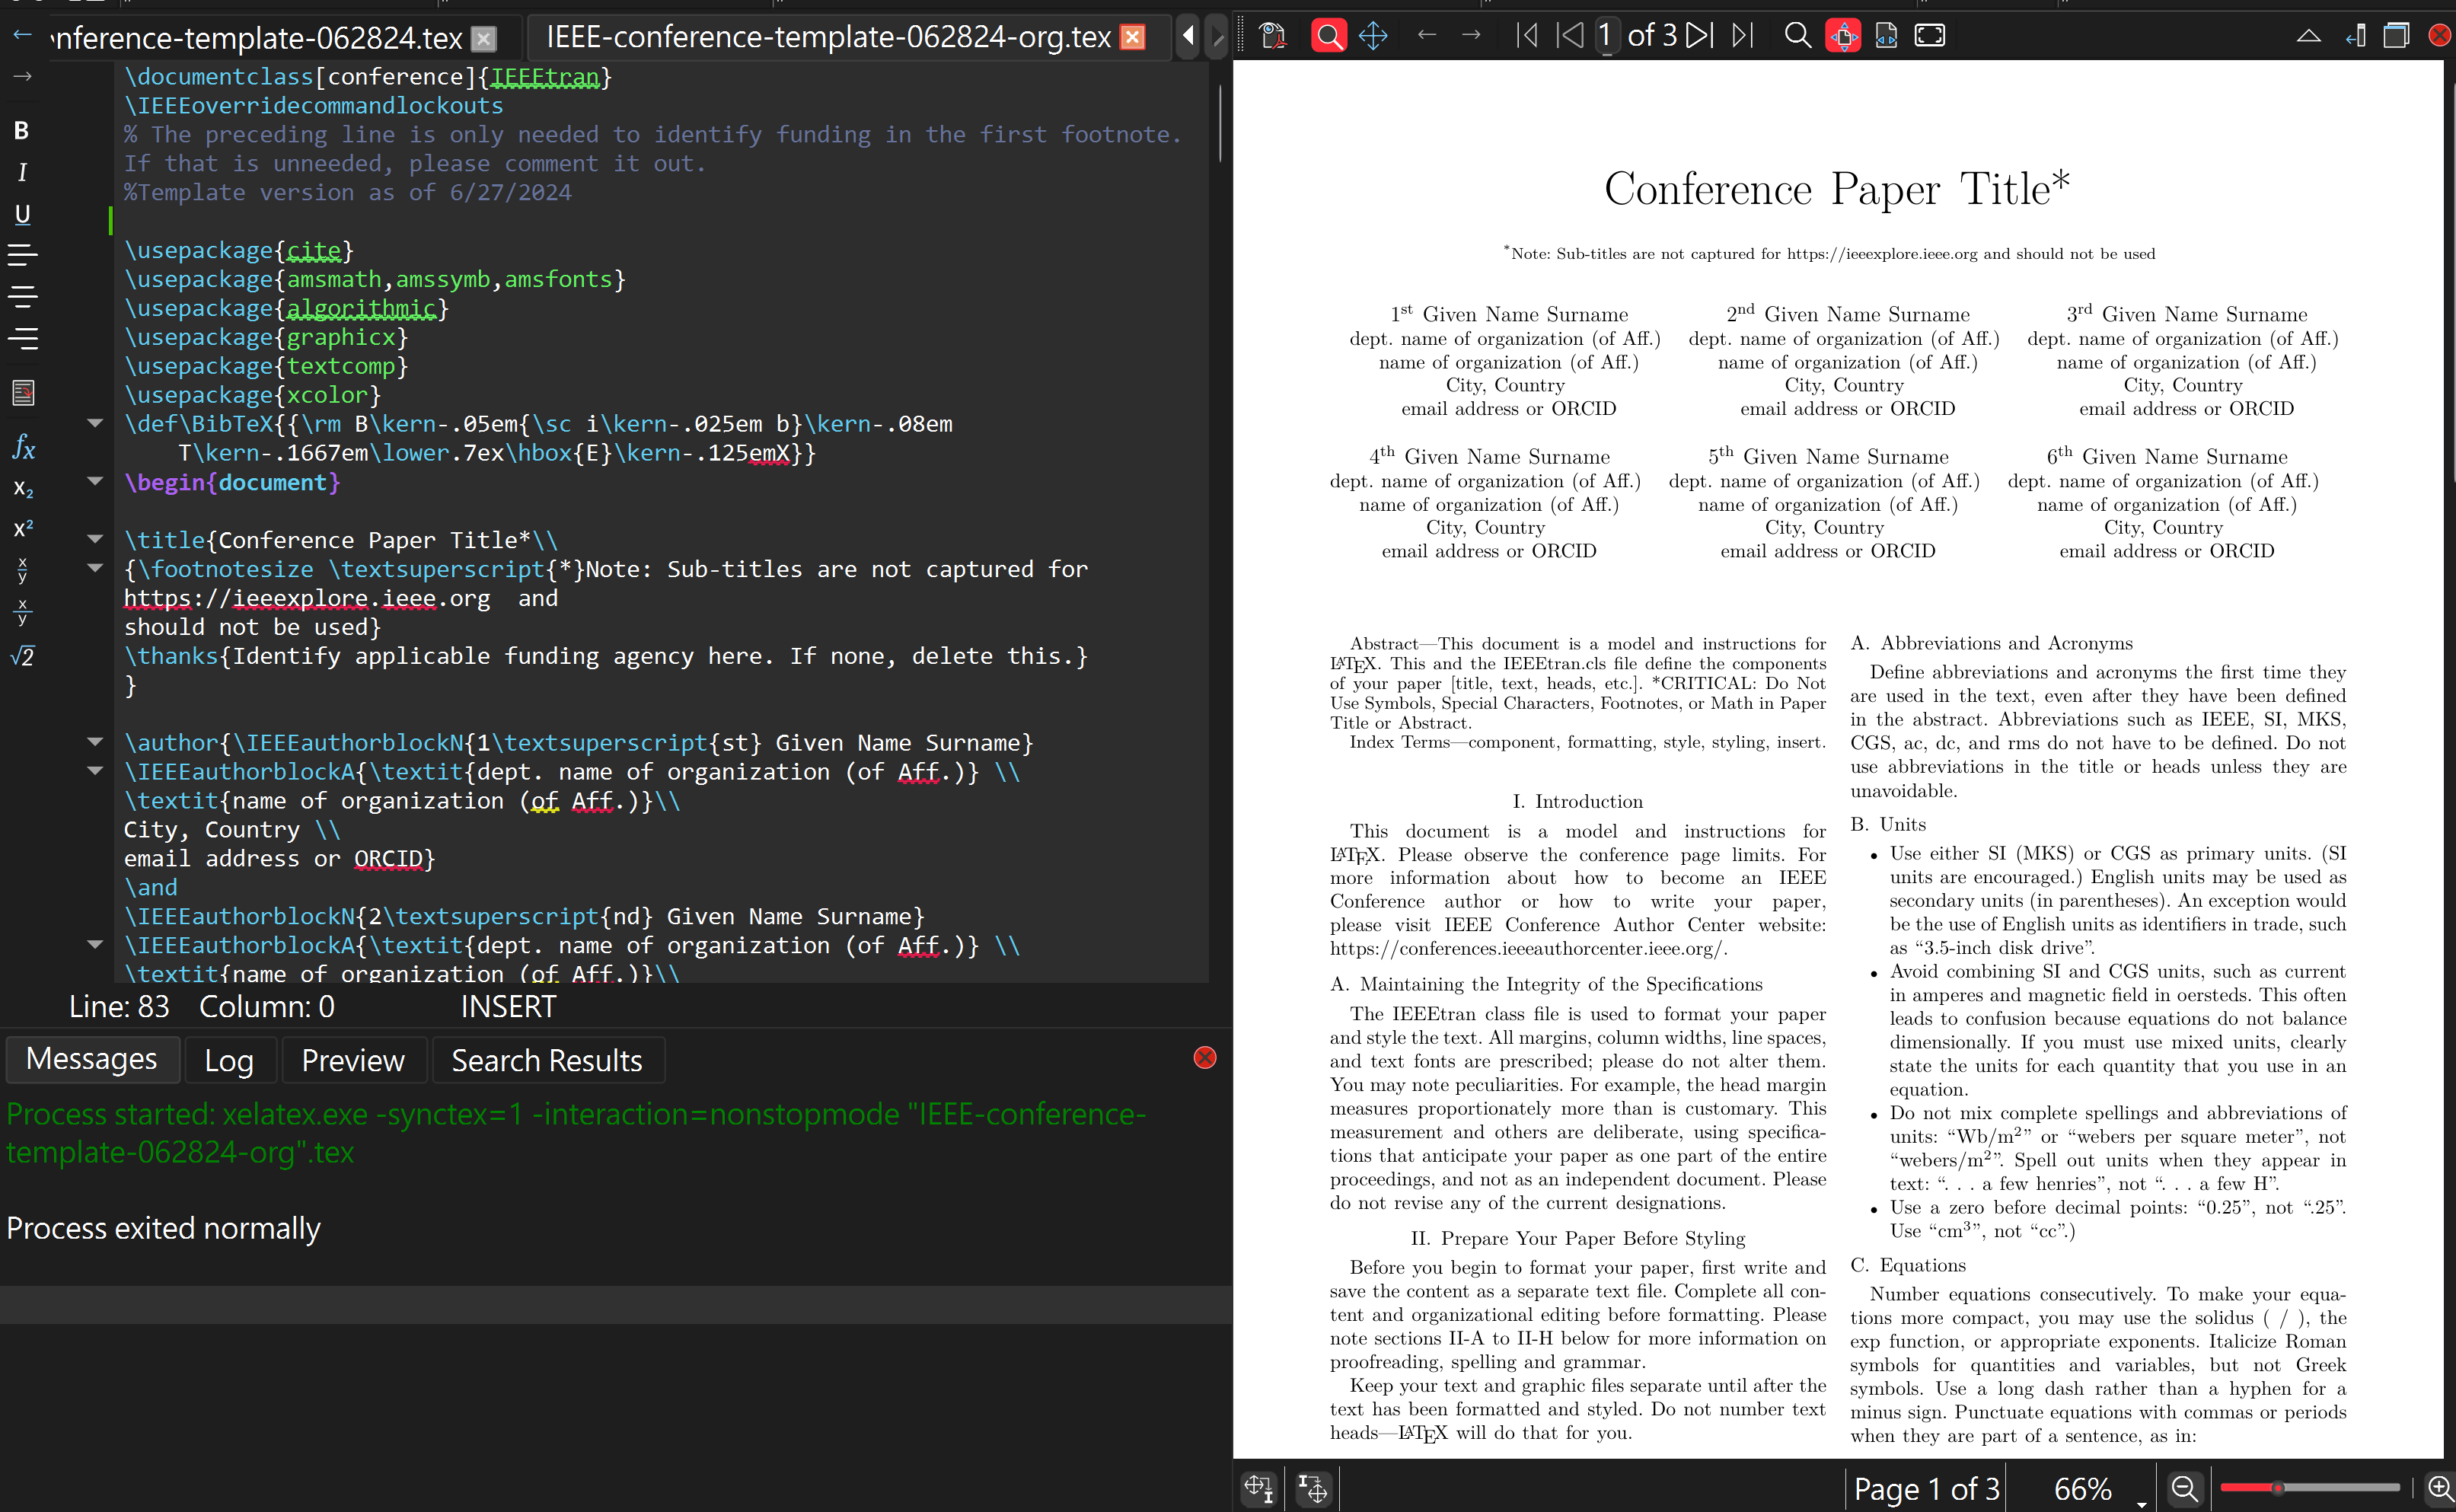Switch to the IEEE-conference-template-062824.tex tab
Image resolution: width=2456 pixels, height=1512 pixels.
[x=258, y=38]
